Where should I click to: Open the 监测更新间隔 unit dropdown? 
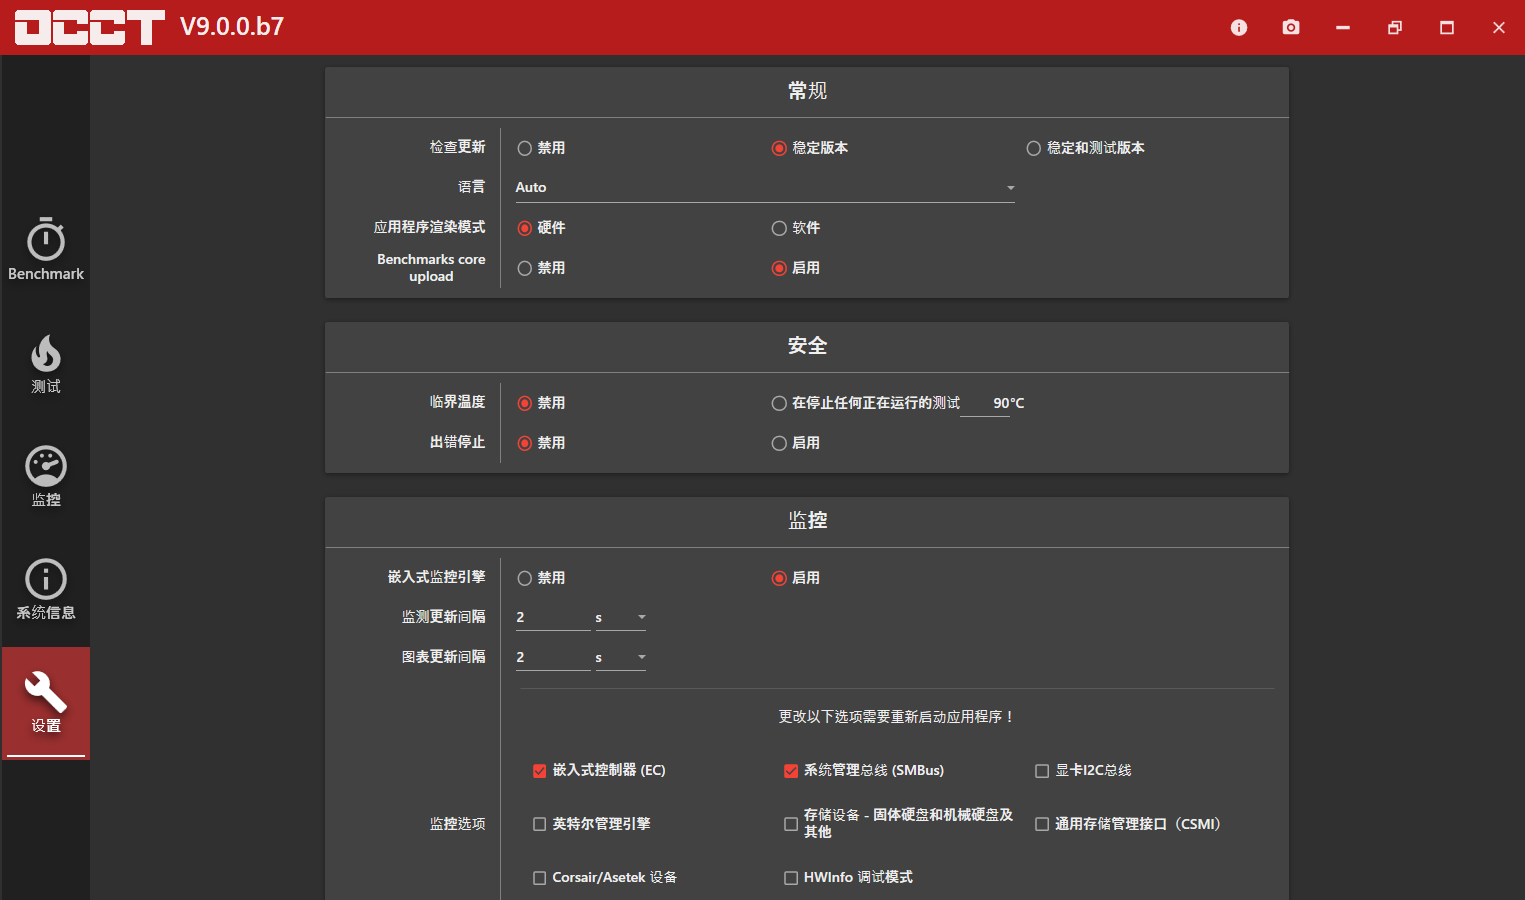621,617
